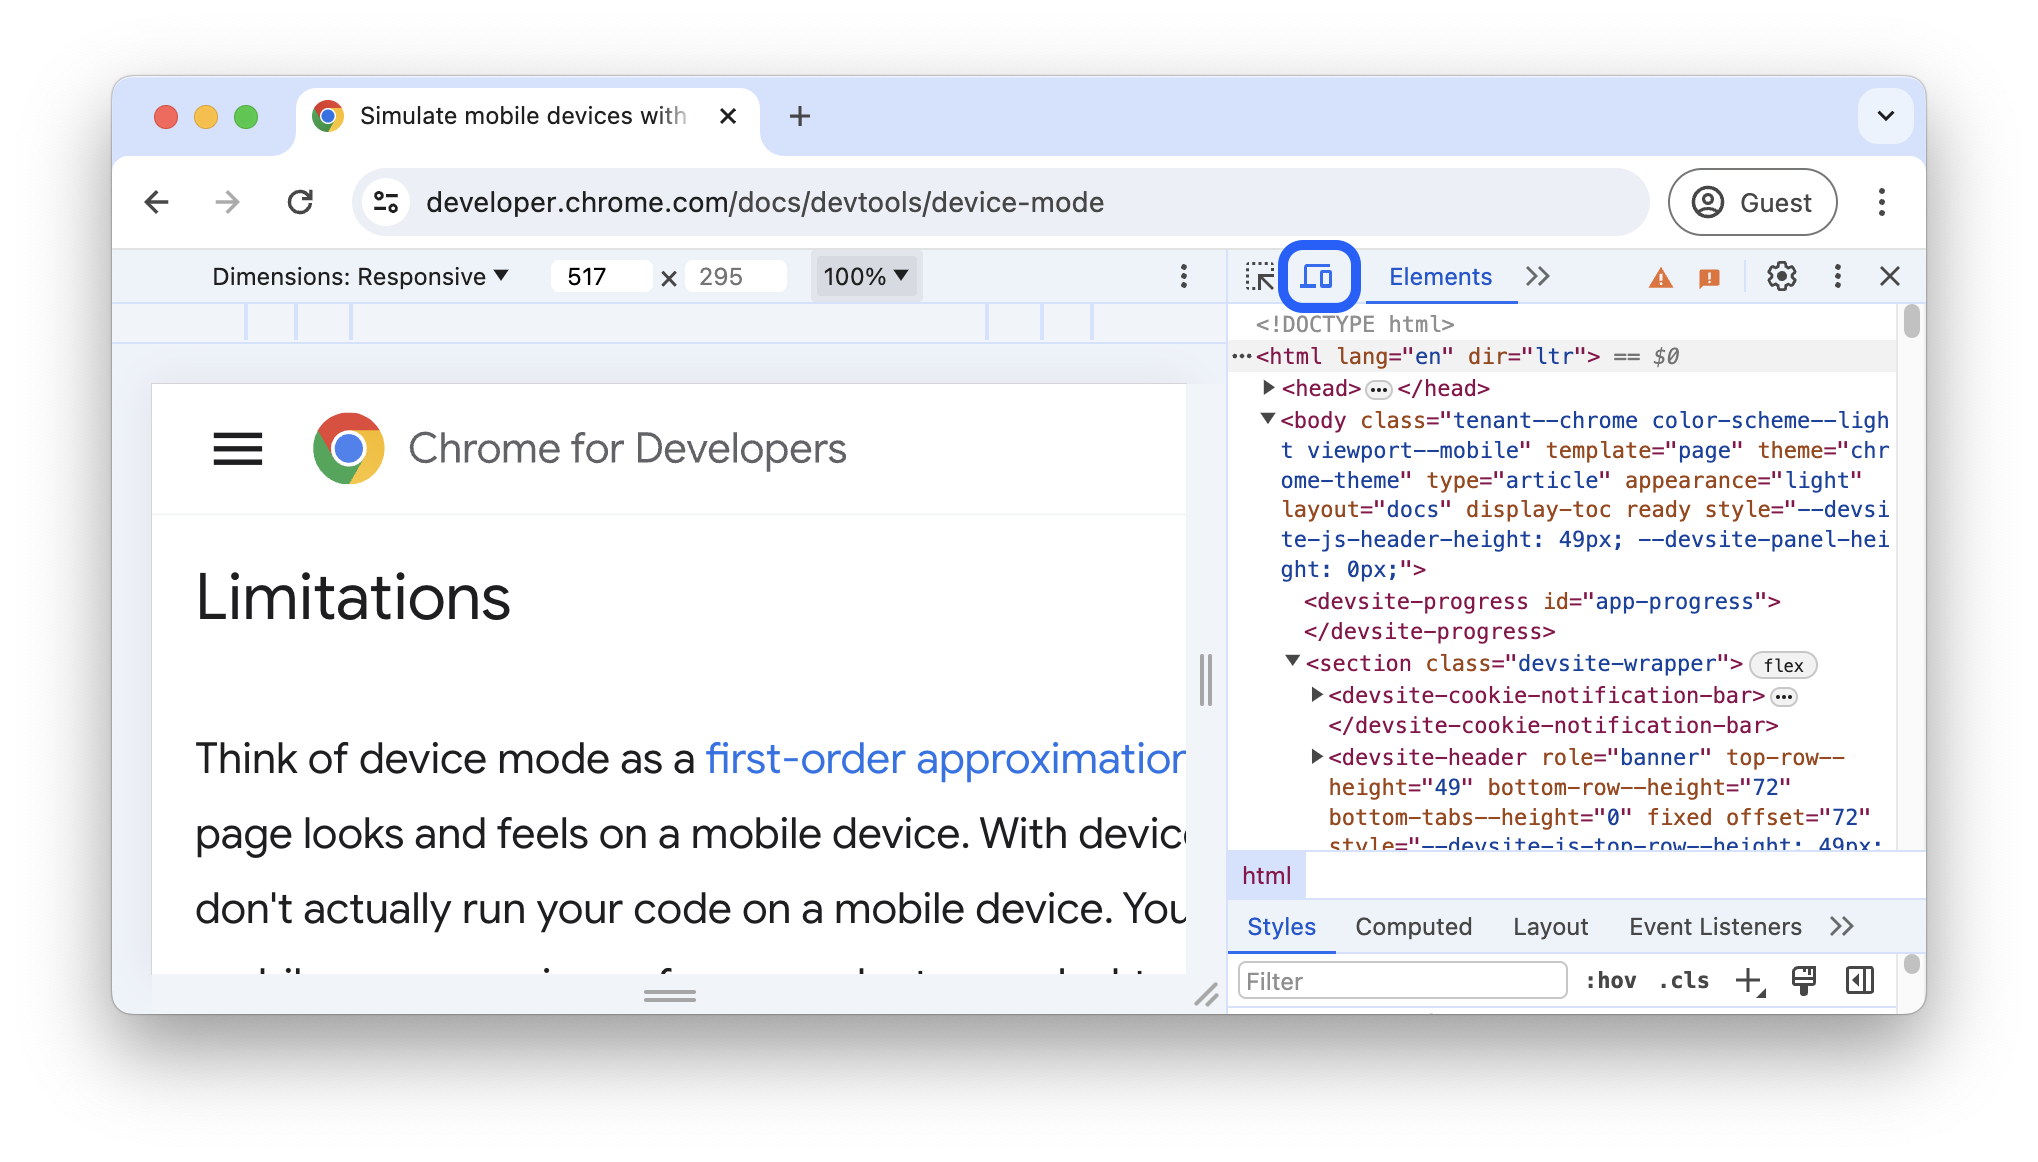Image resolution: width=2038 pixels, height=1162 pixels.
Task: Click the DevTools more options icon
Action: point(1838,276)
